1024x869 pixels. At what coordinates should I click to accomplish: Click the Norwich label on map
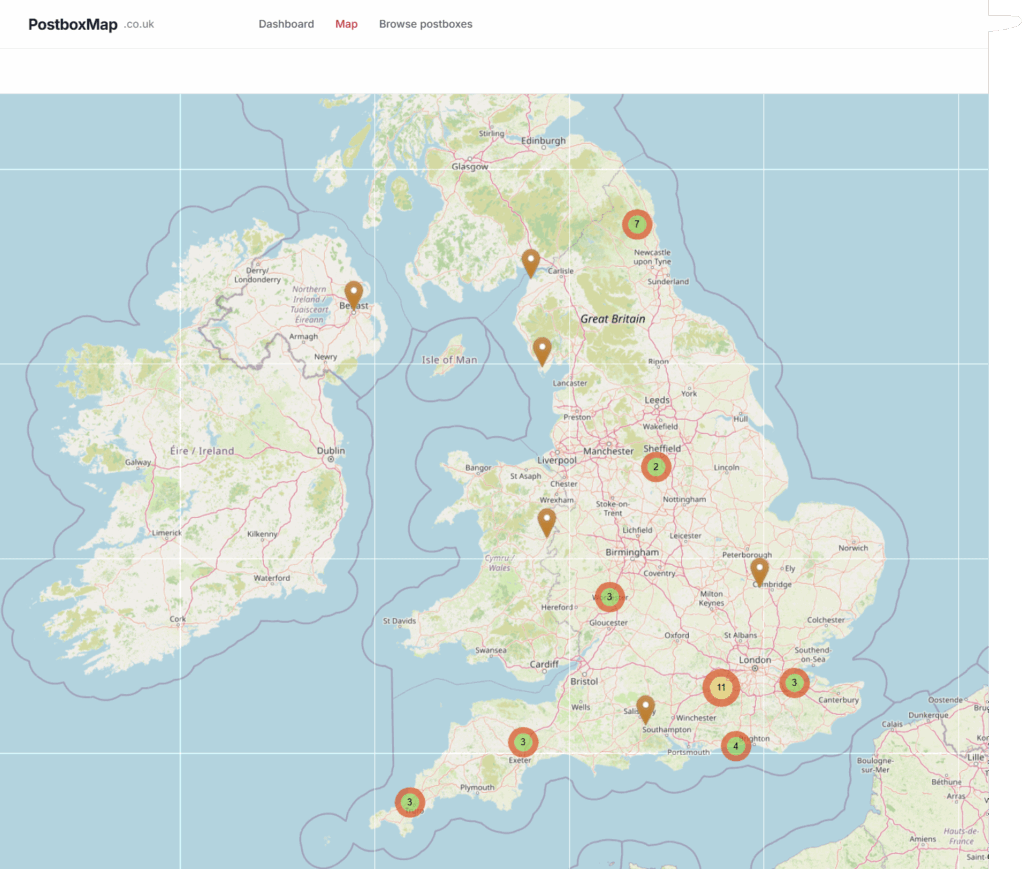click(853, 548)
